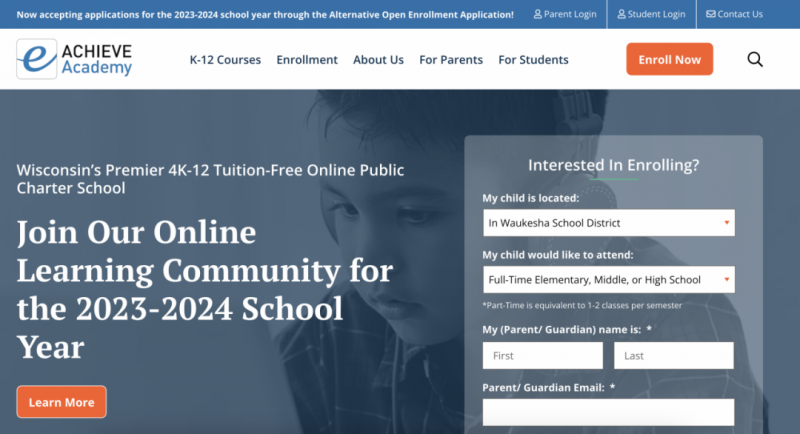Go to Student Login link

(x=651, y=14)
